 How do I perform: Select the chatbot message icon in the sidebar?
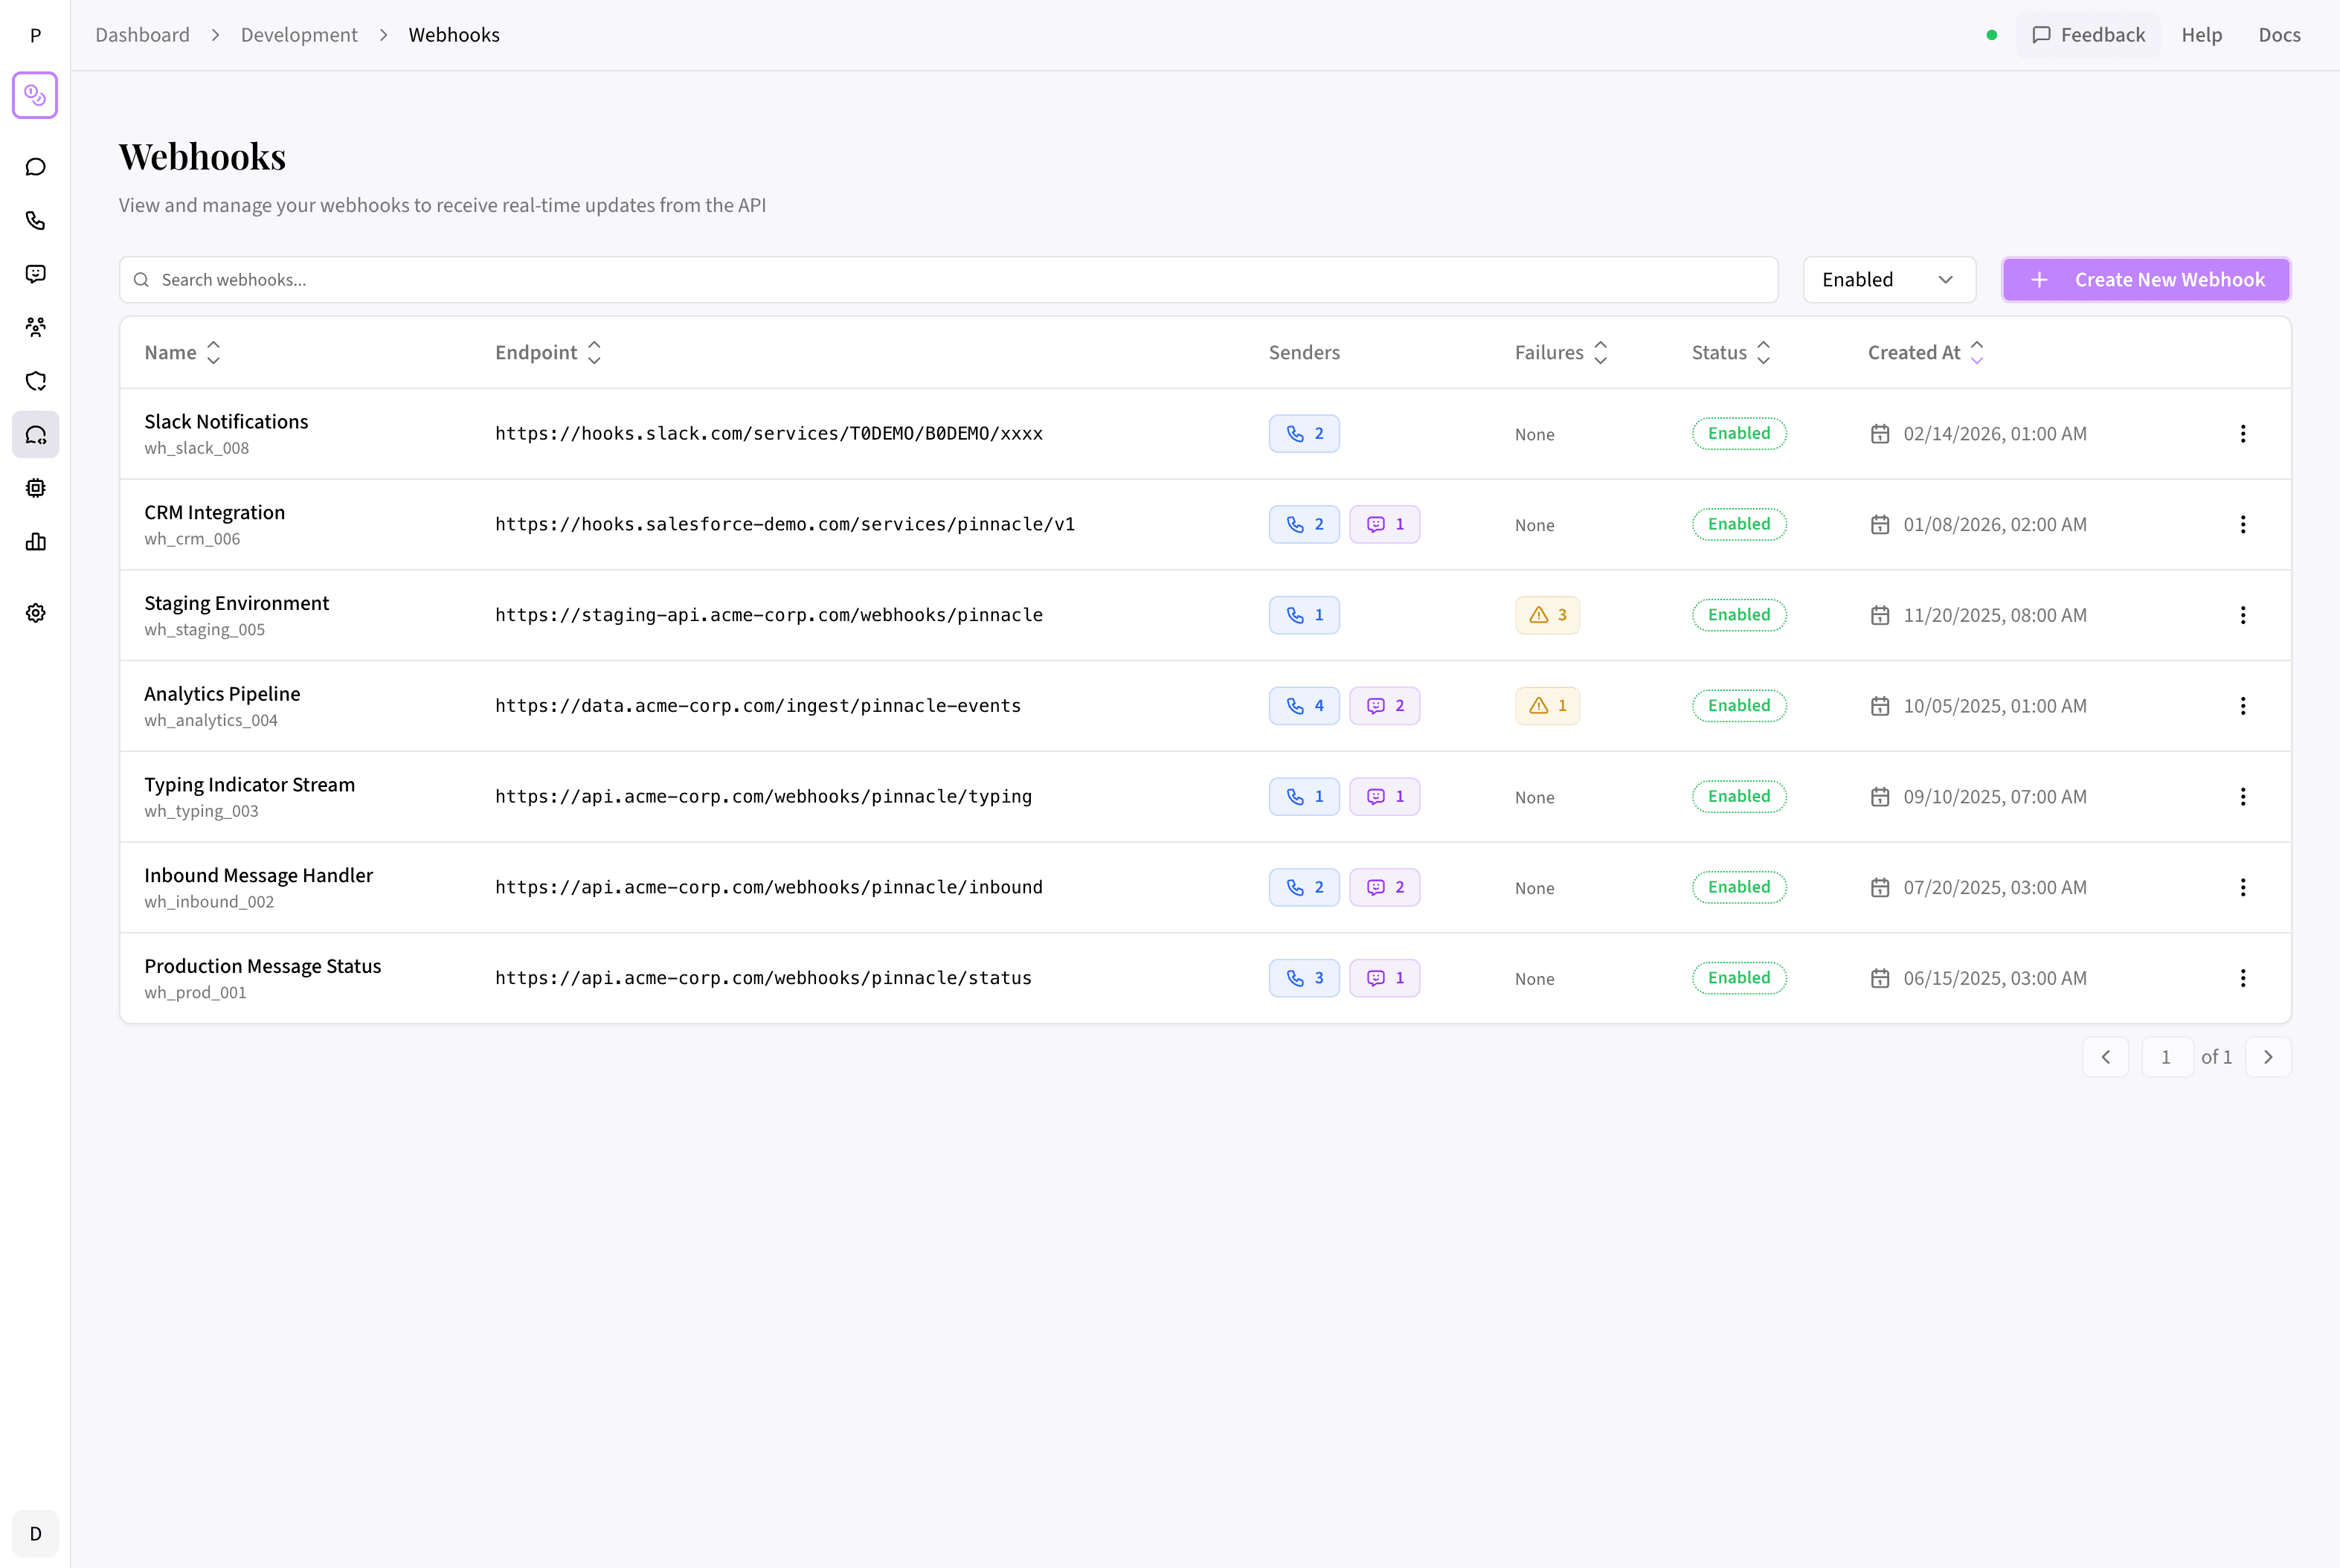(35, 274)
